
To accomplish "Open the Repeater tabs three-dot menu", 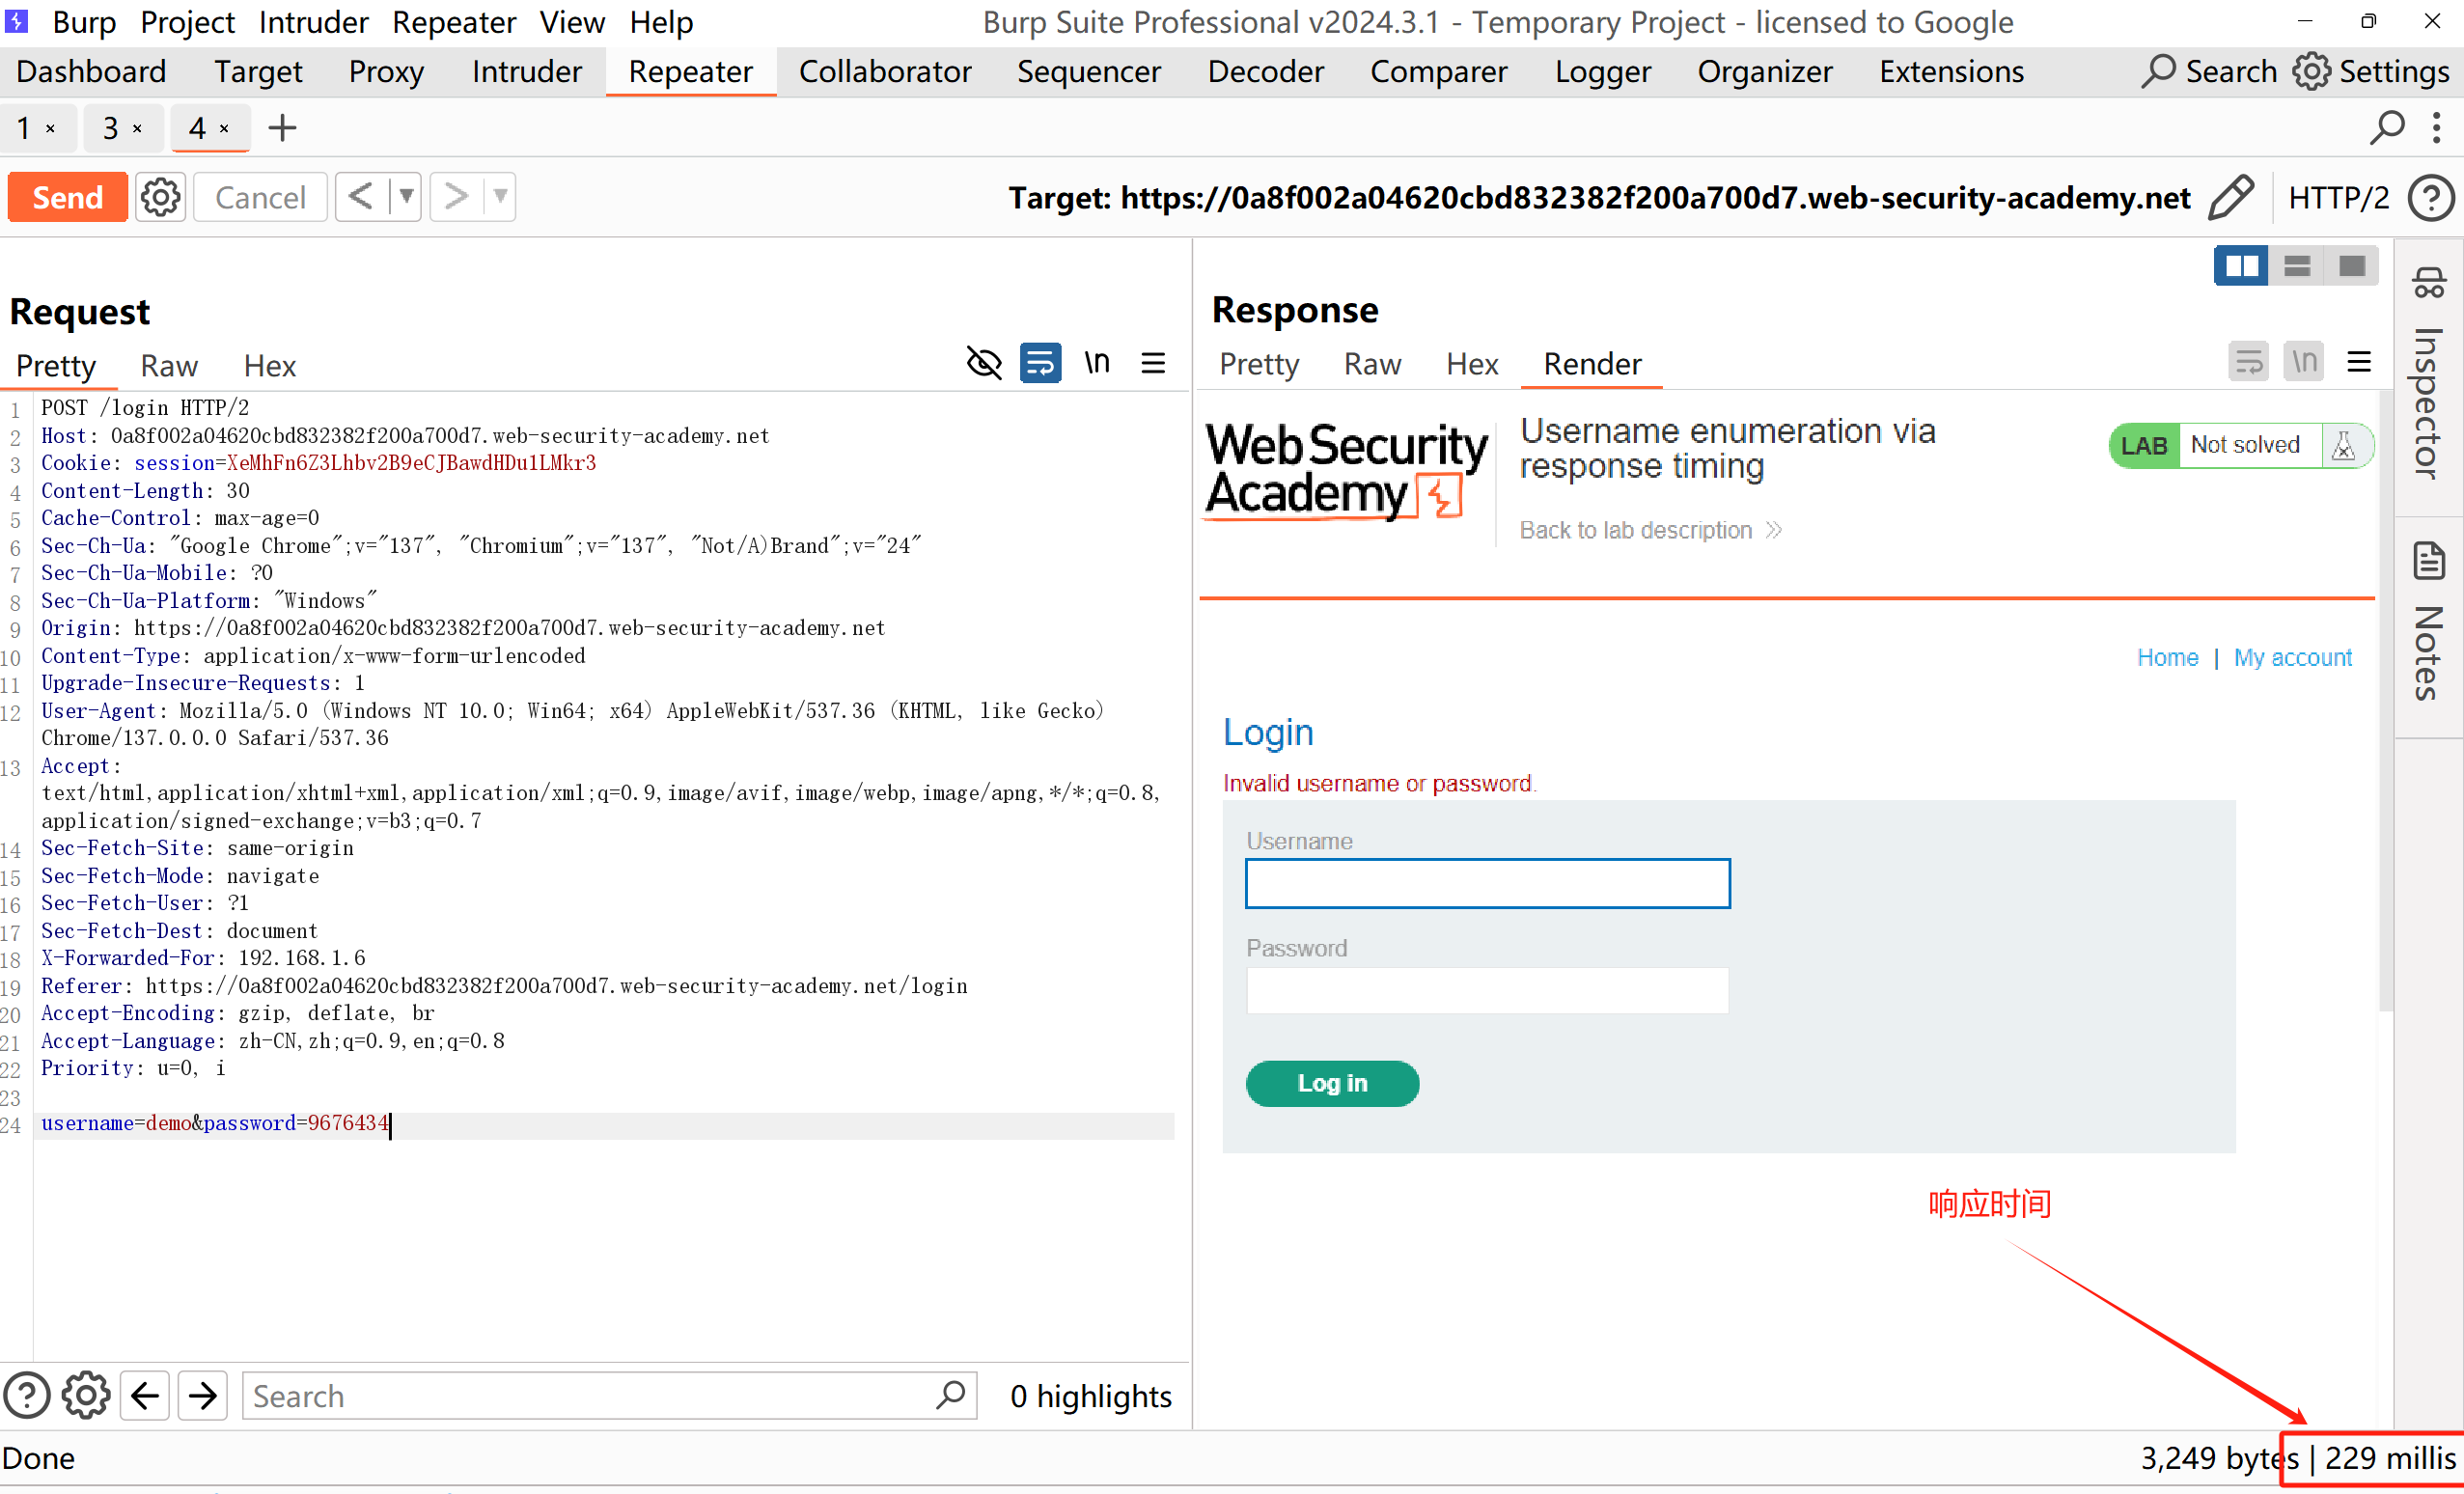I will (x=2437, y=127).
